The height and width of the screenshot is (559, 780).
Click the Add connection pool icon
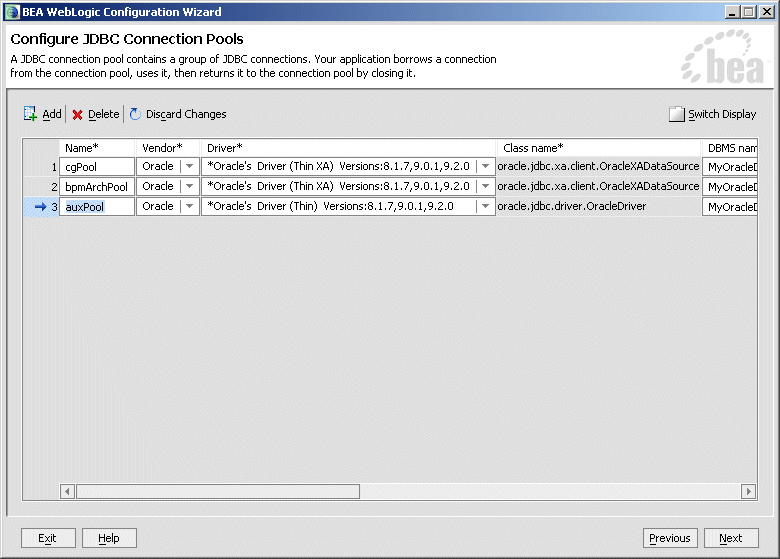pos(30,114)
